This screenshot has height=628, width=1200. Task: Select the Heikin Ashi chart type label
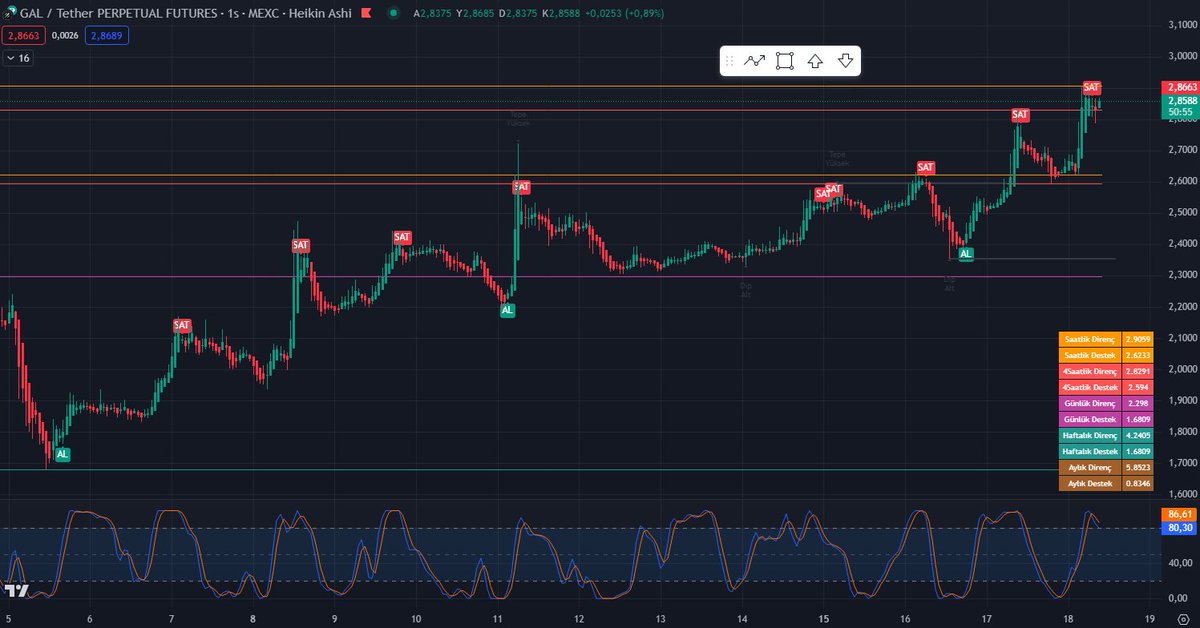(320, 13)
